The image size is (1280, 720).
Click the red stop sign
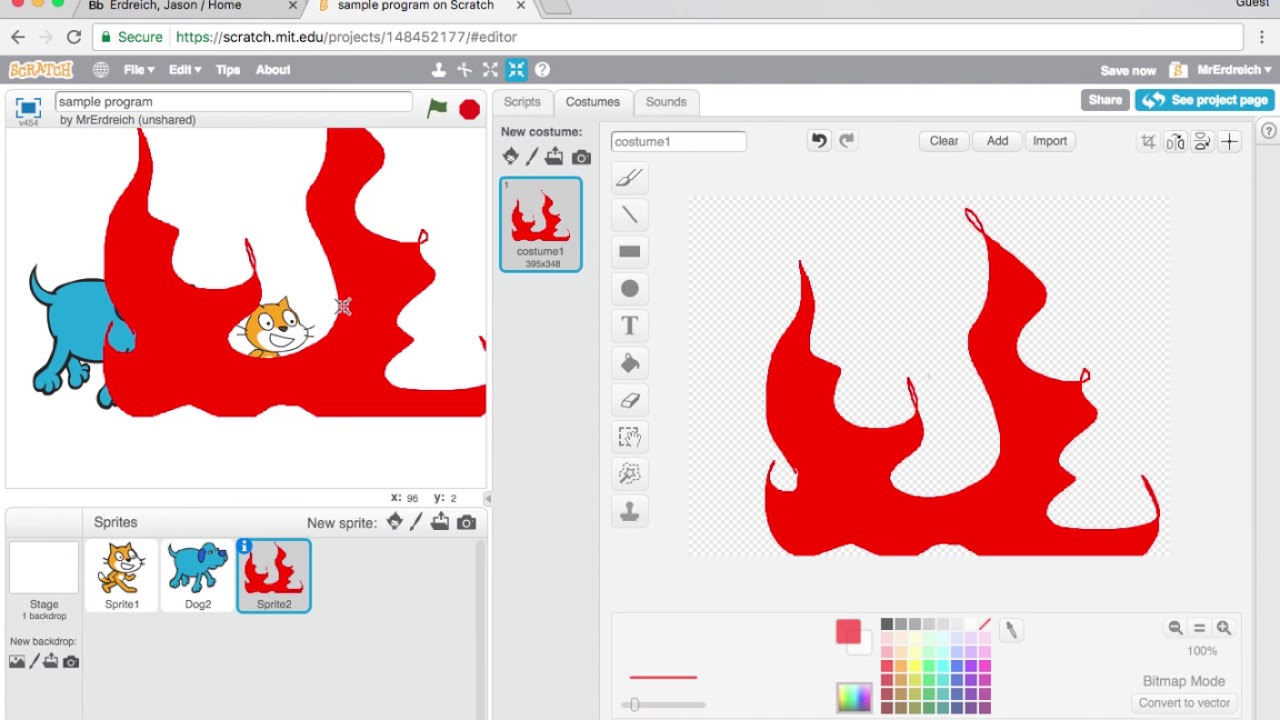pos(469,109)
